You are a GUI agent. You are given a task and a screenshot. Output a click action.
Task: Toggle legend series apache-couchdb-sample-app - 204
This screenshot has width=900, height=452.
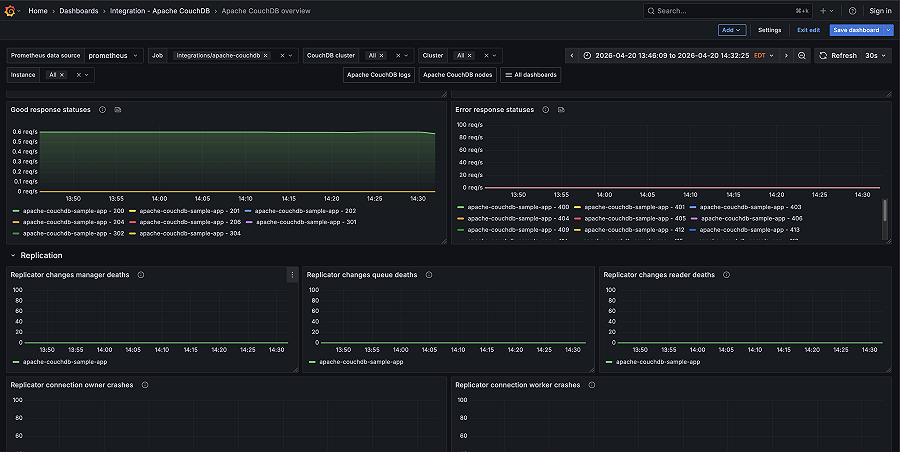(73, 222)
